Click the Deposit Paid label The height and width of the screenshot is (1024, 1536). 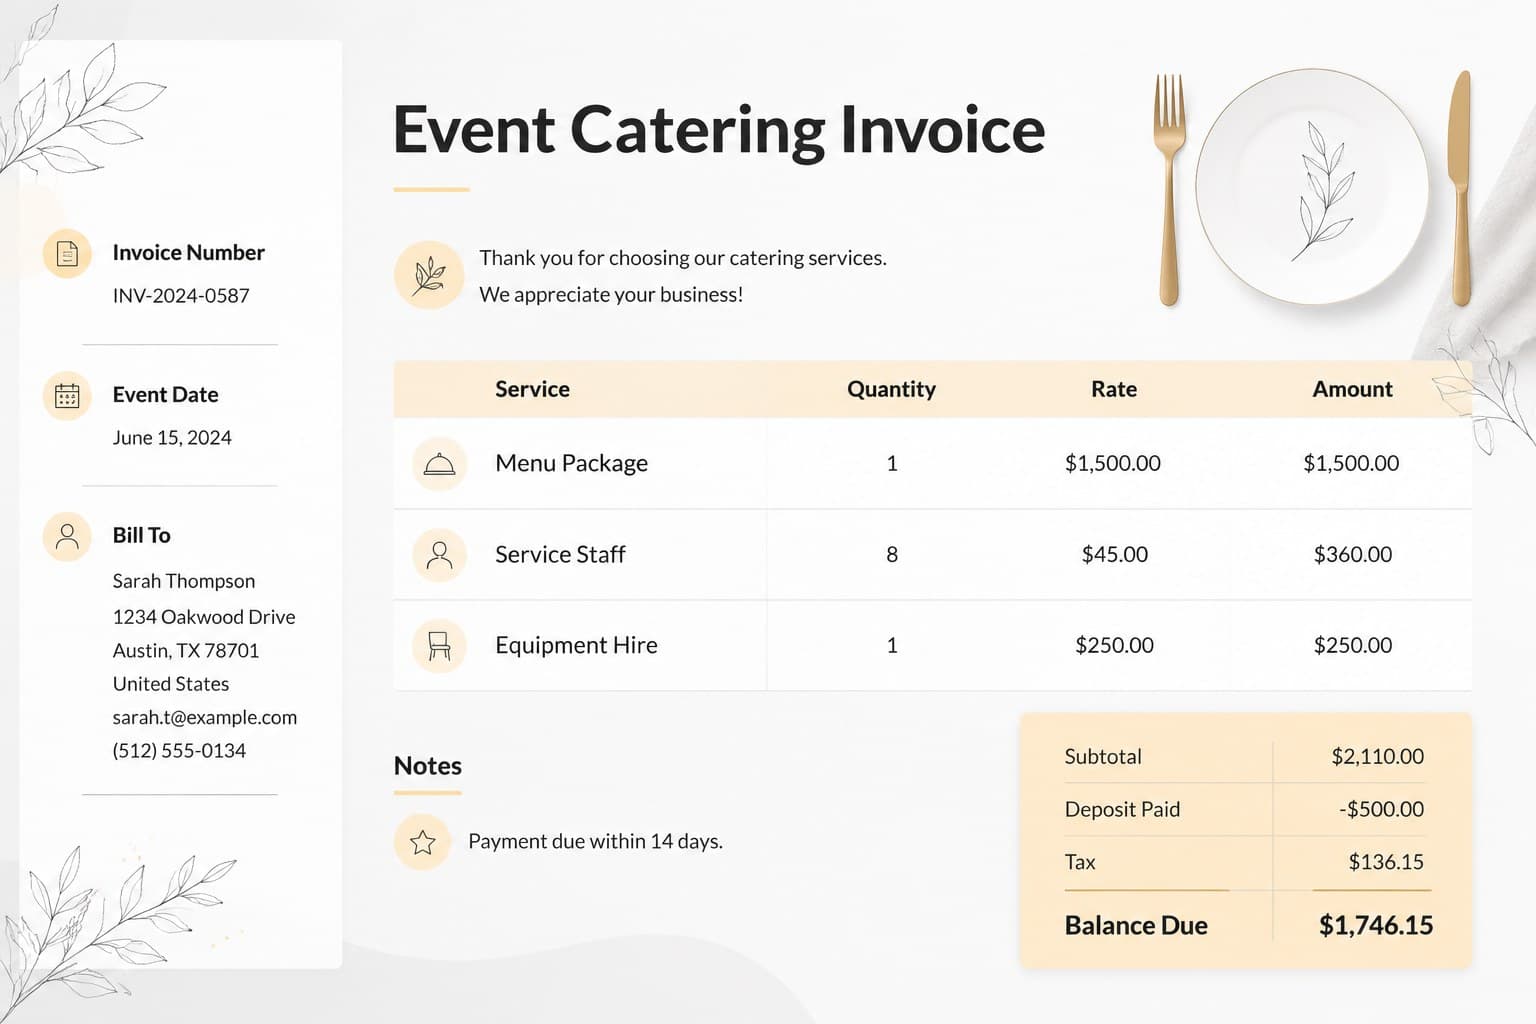[1122, 810]
